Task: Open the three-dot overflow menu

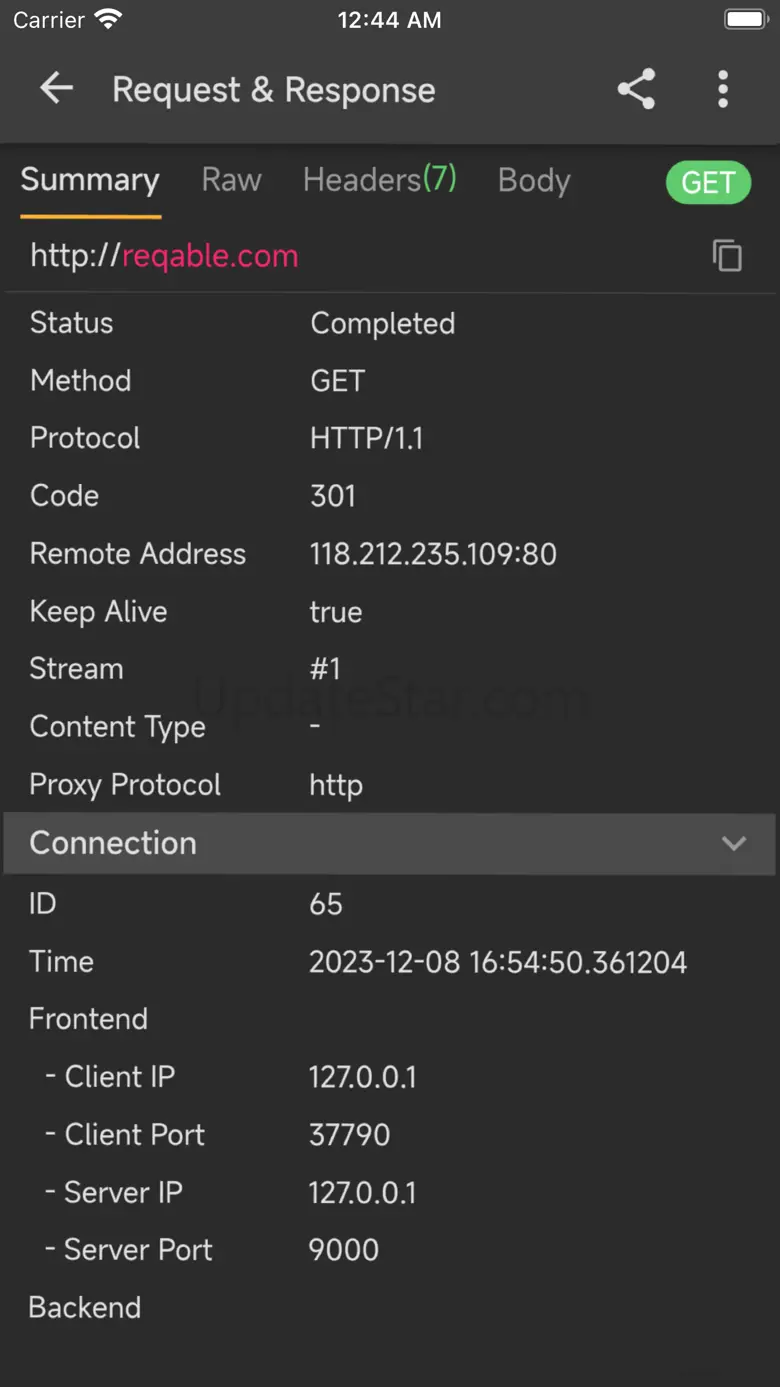Action: [x=723, y=89]
